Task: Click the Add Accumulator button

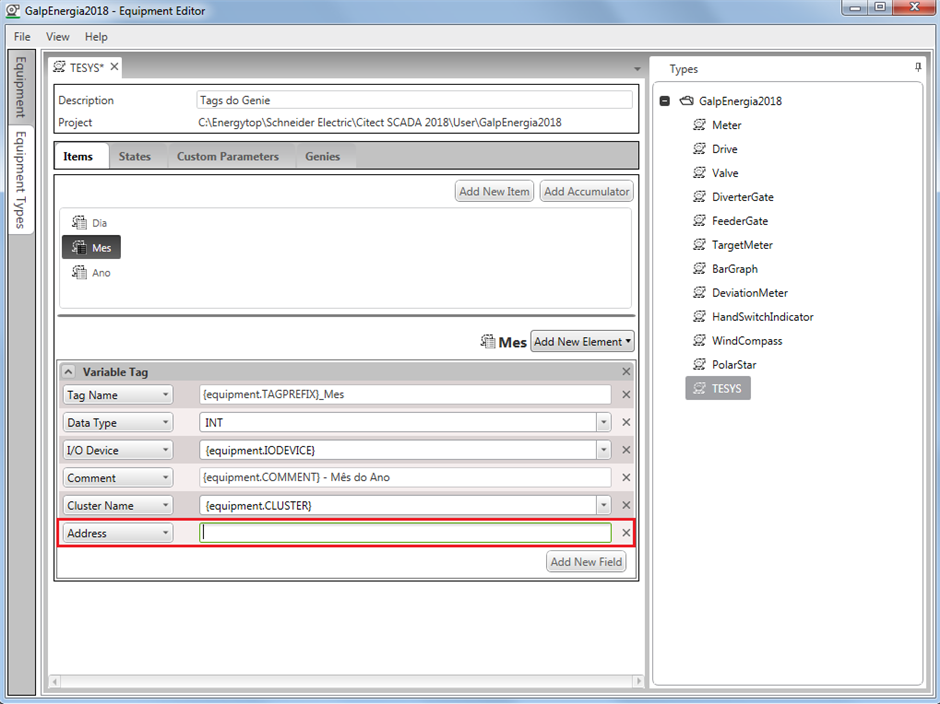Action: click(x=586, y=191)
